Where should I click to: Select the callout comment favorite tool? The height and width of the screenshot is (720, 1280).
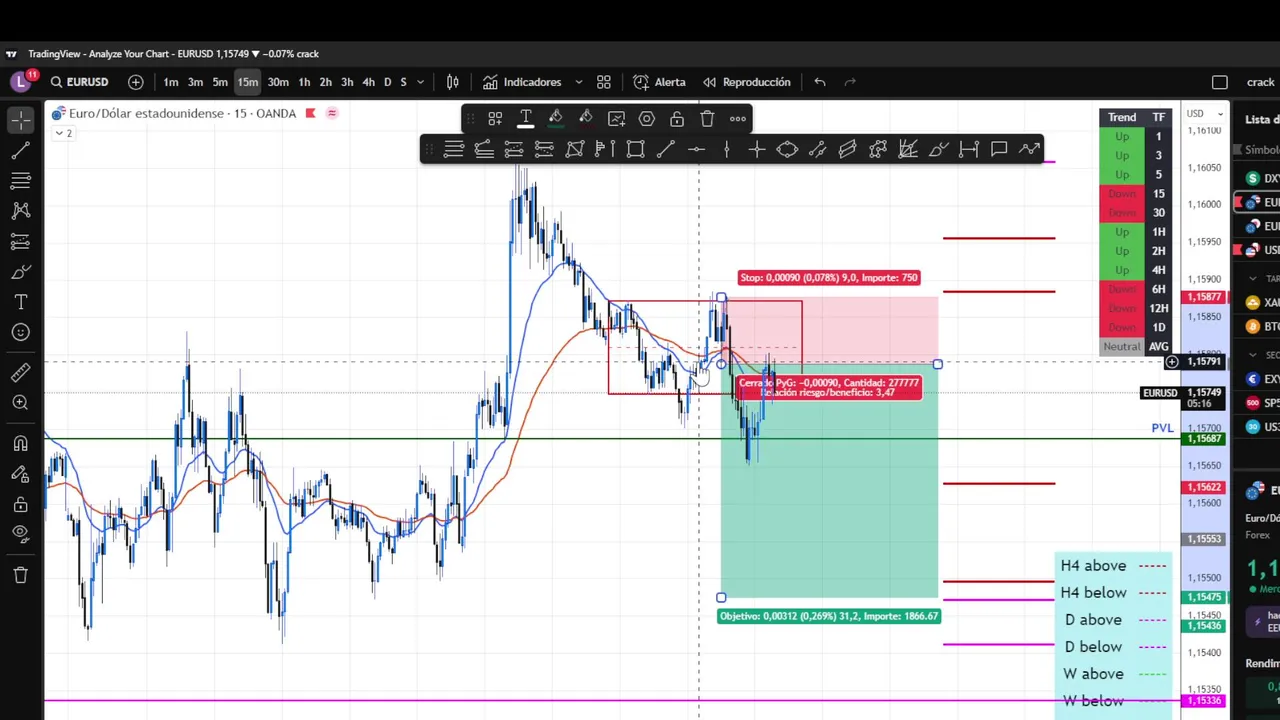click(x=999, y=150)
